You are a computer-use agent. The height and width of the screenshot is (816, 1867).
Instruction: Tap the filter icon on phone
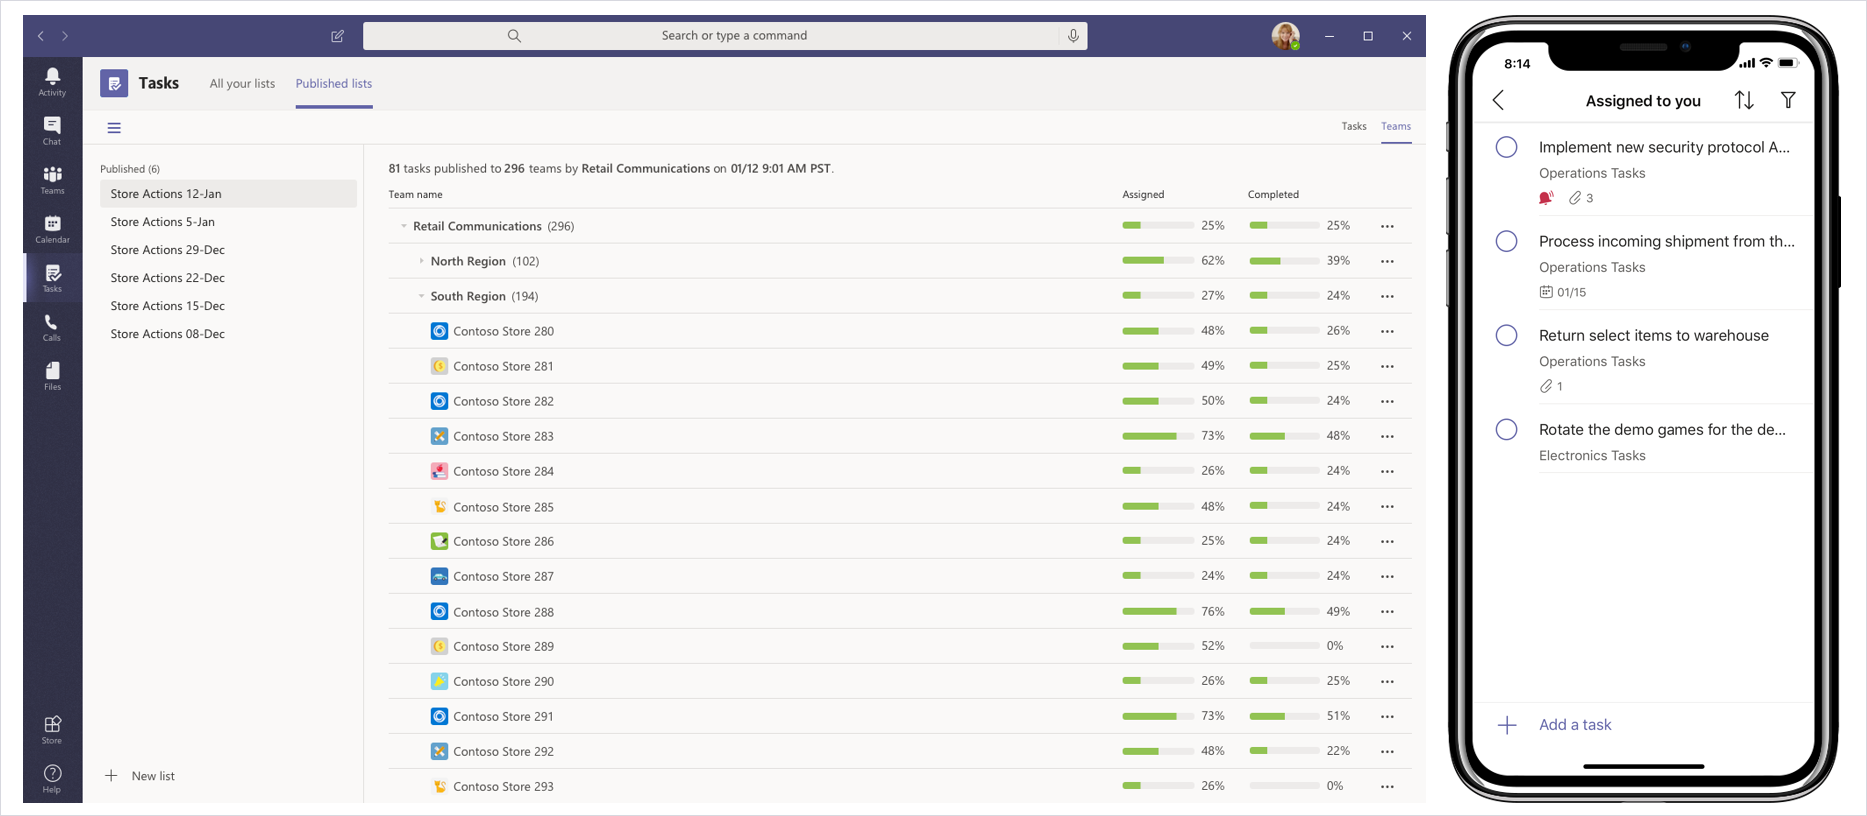point(1788,100)
